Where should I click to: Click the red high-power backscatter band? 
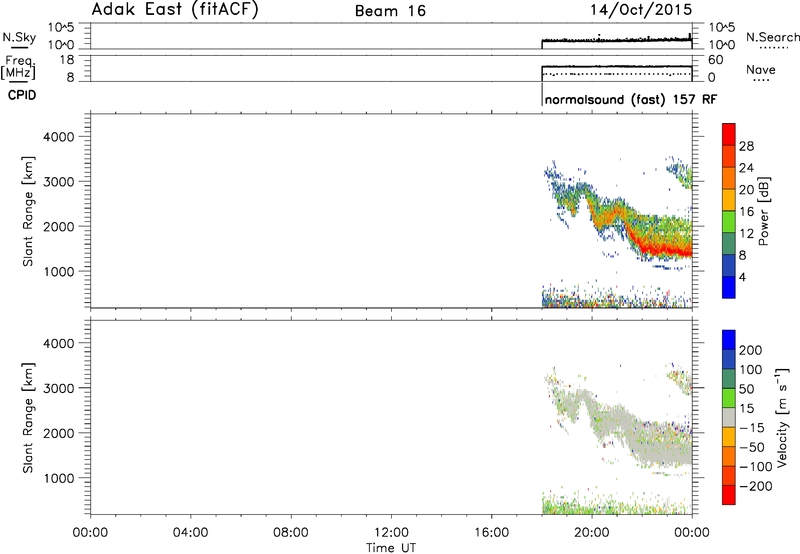[663, 249]
